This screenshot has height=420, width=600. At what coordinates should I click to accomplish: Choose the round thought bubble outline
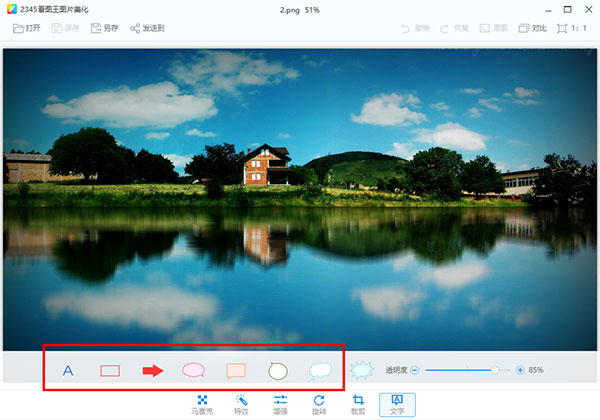click(278, 371)
